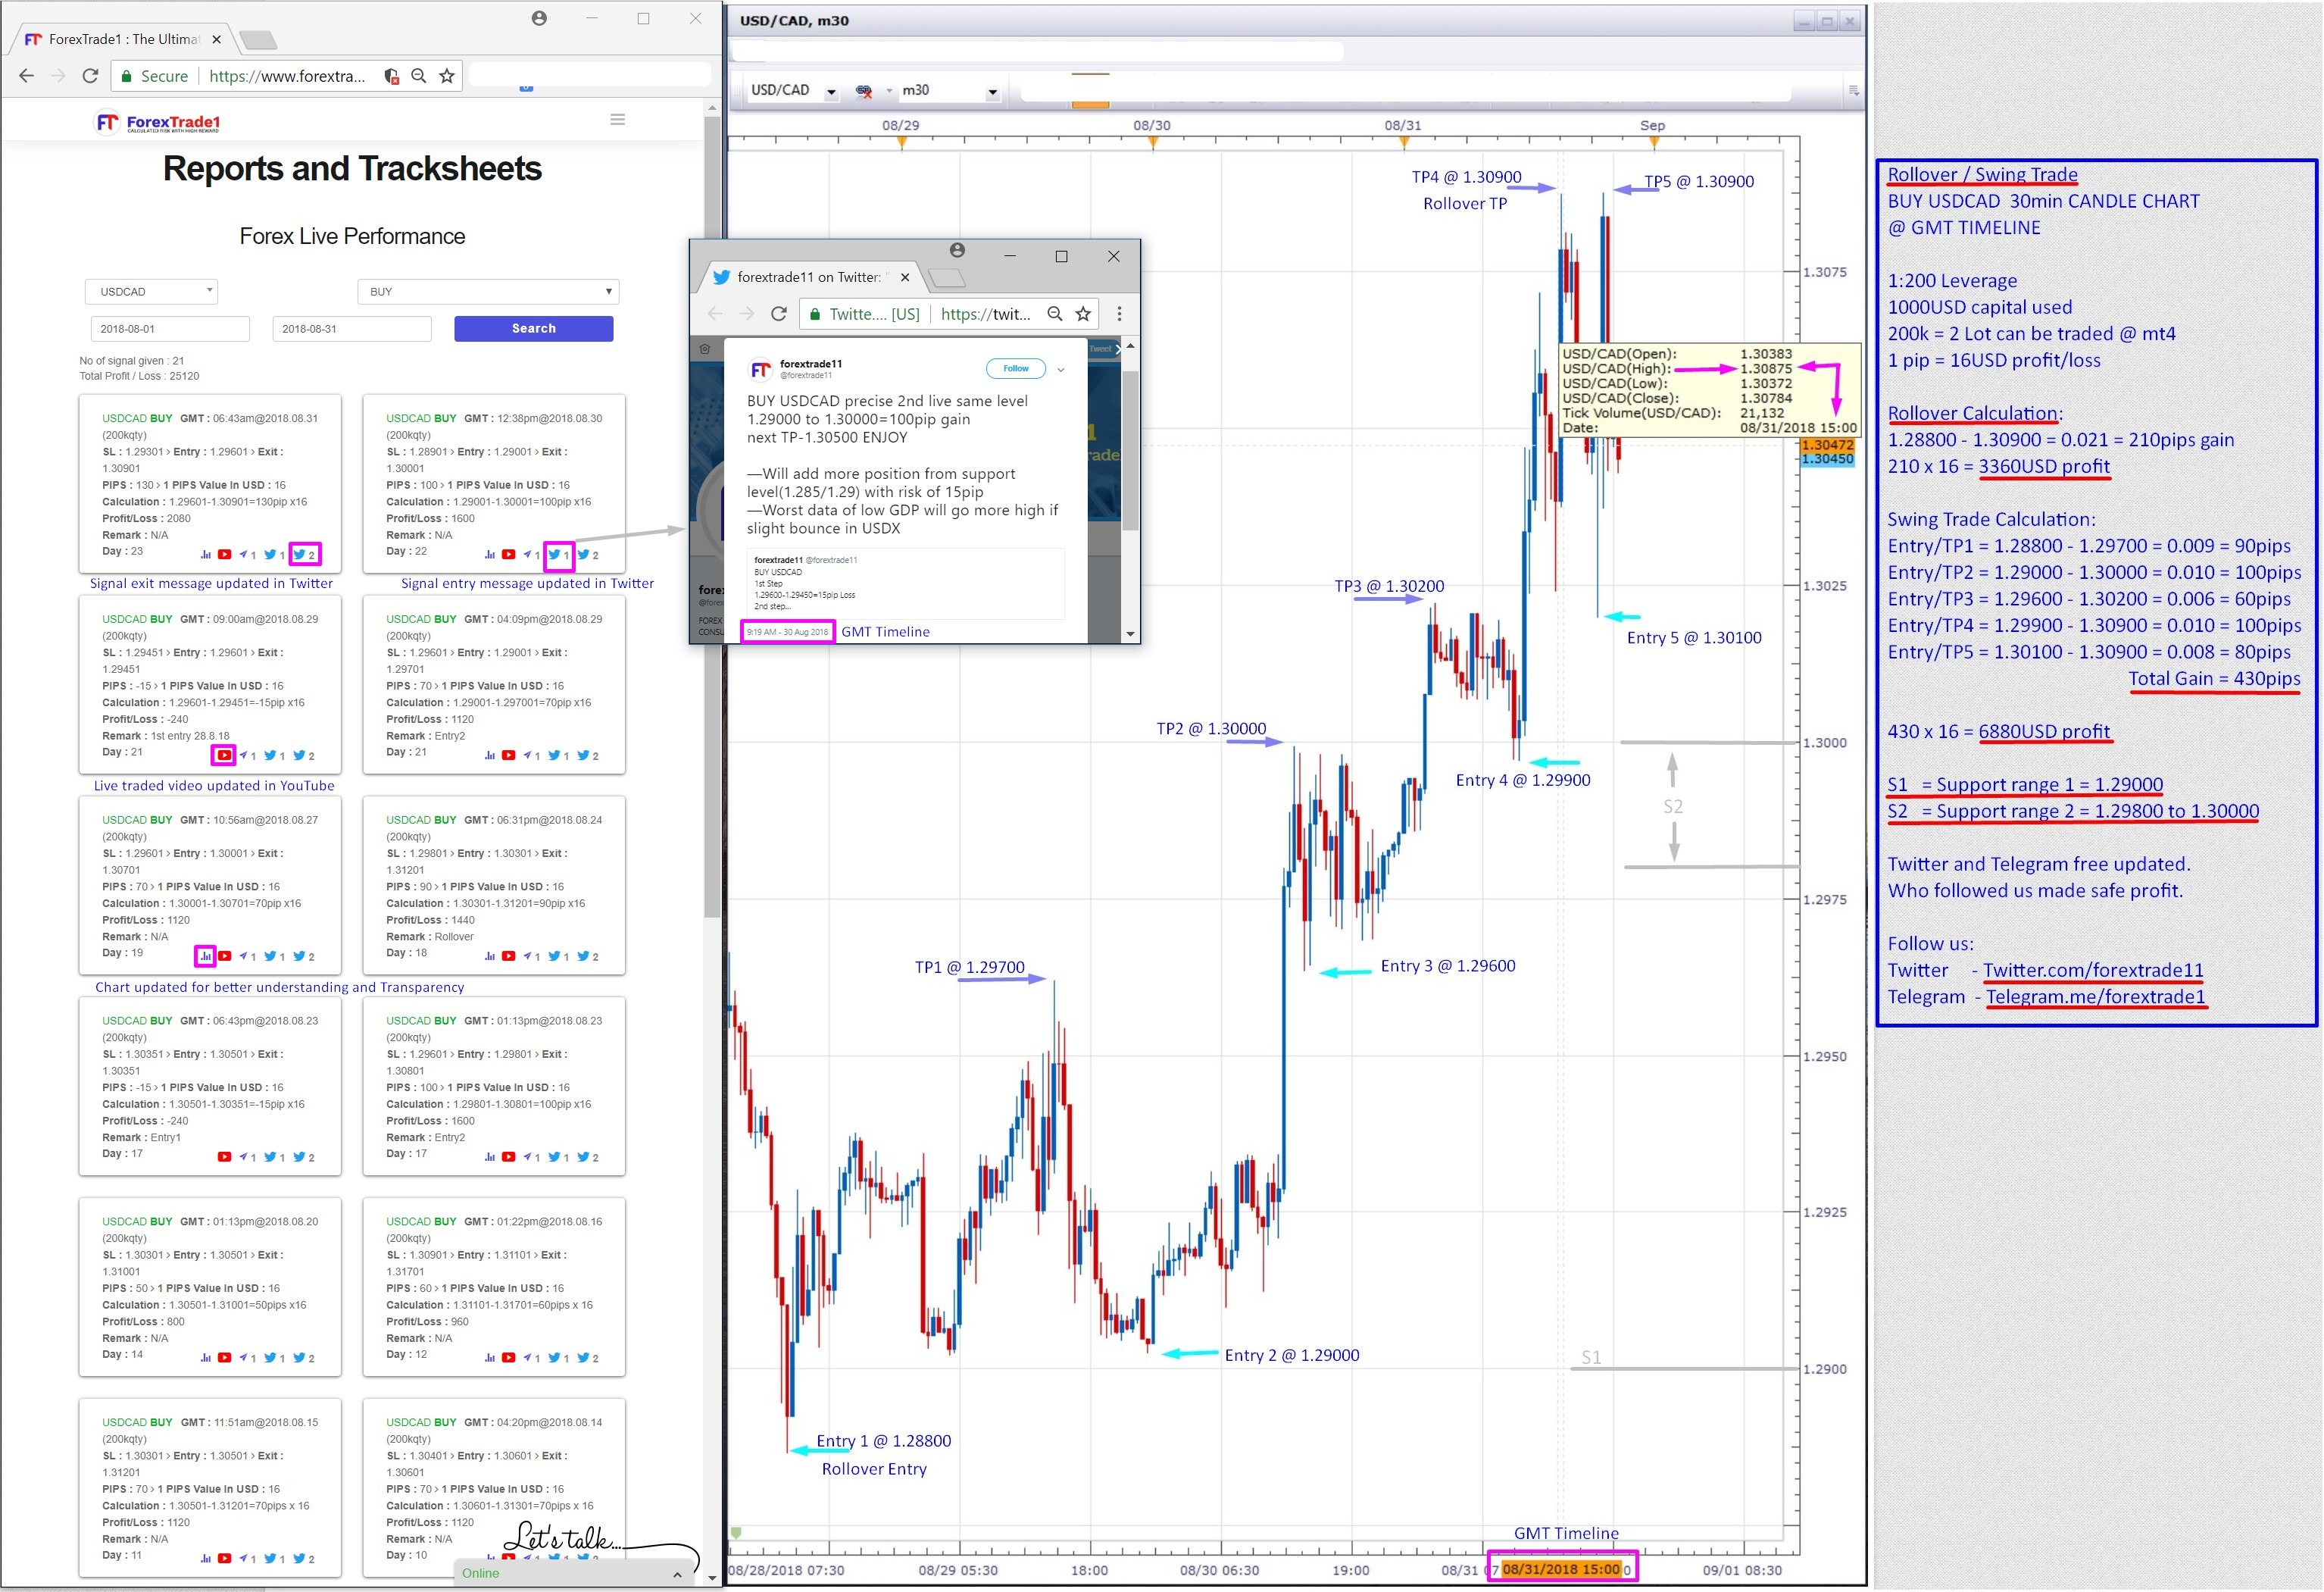Viewport: 2324px width, 1592px height.
Task: Reload the ForexTrade1 page
Action: 90,76
